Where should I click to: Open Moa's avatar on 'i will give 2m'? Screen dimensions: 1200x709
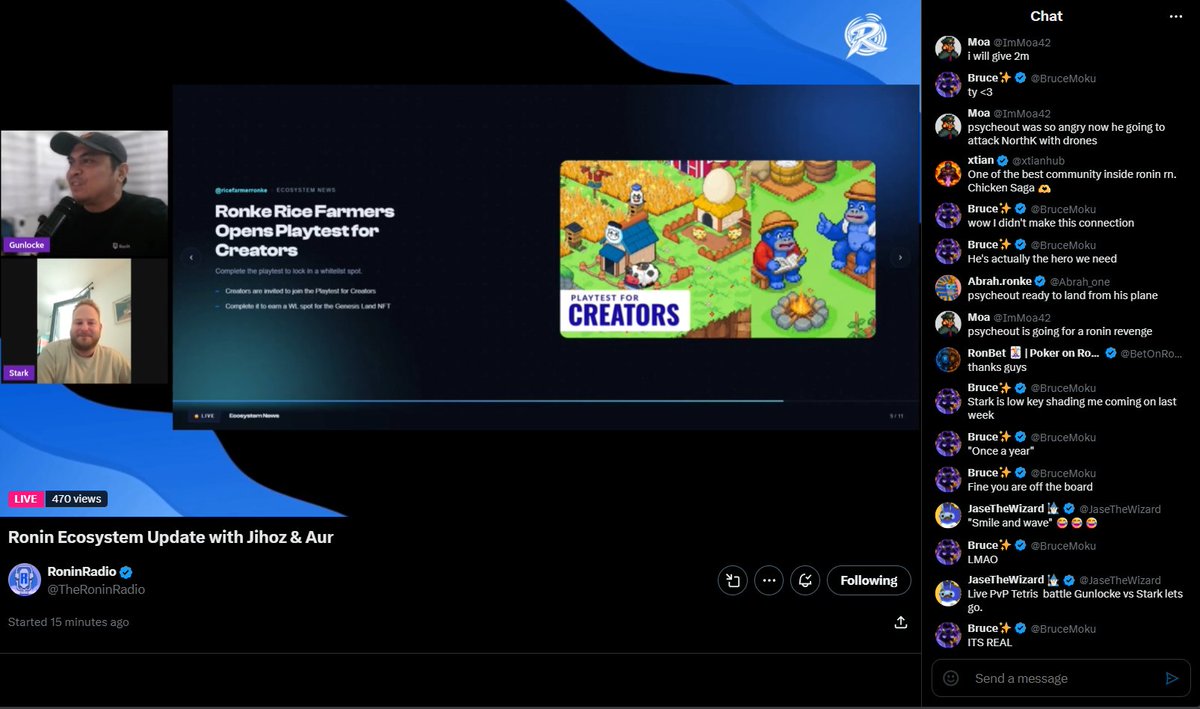click(x=948, y=49)
